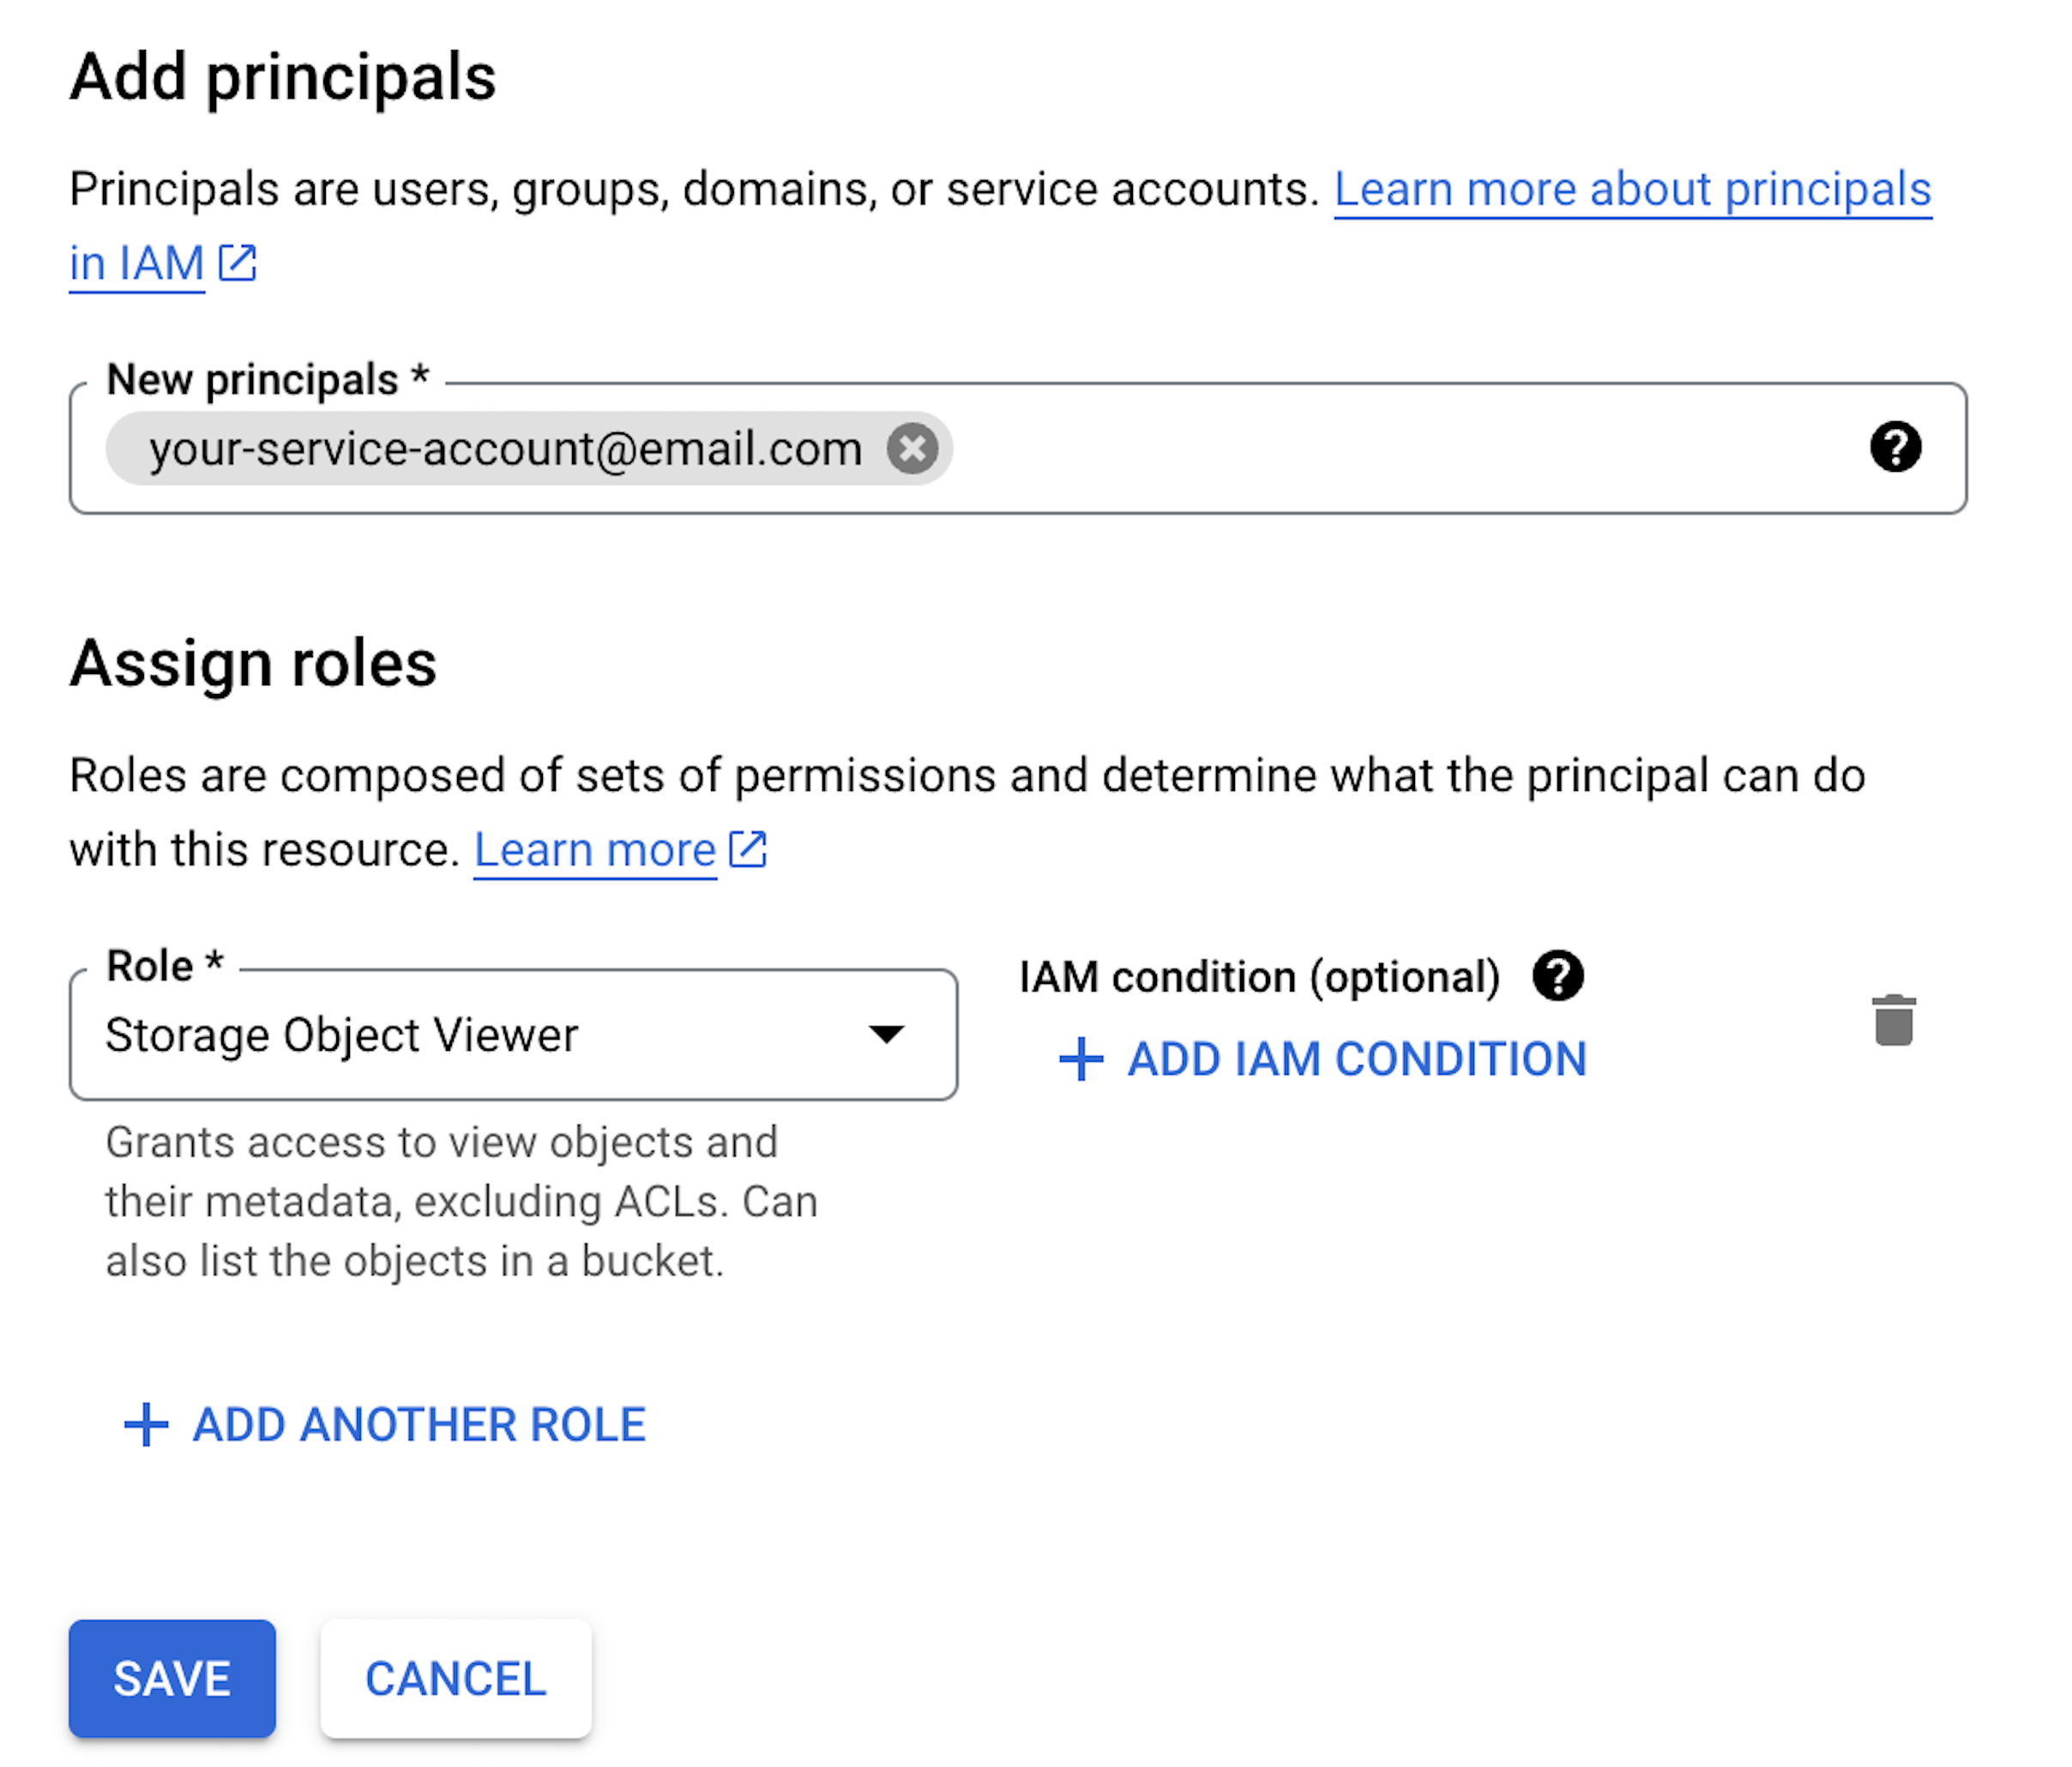Follow the 'in IAM' link text
The image size is (2072, 1767).
(x=137, y=264)
